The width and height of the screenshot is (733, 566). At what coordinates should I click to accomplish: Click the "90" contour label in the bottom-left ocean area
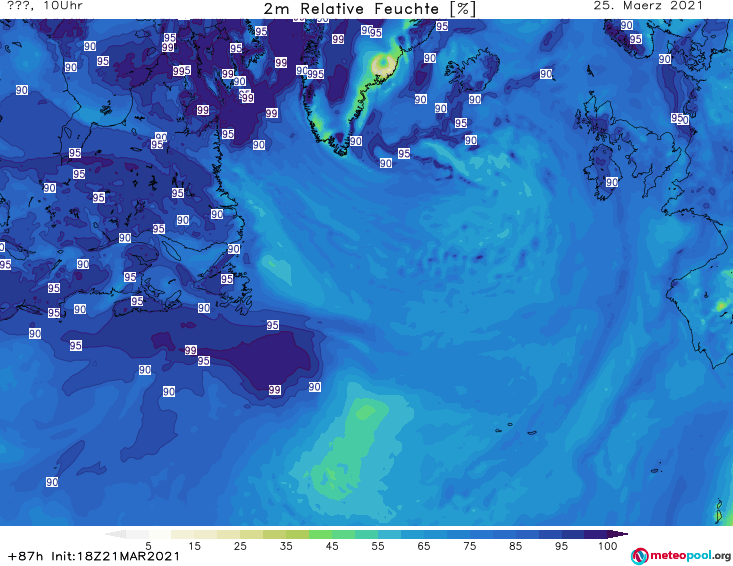tap(52, 482)
